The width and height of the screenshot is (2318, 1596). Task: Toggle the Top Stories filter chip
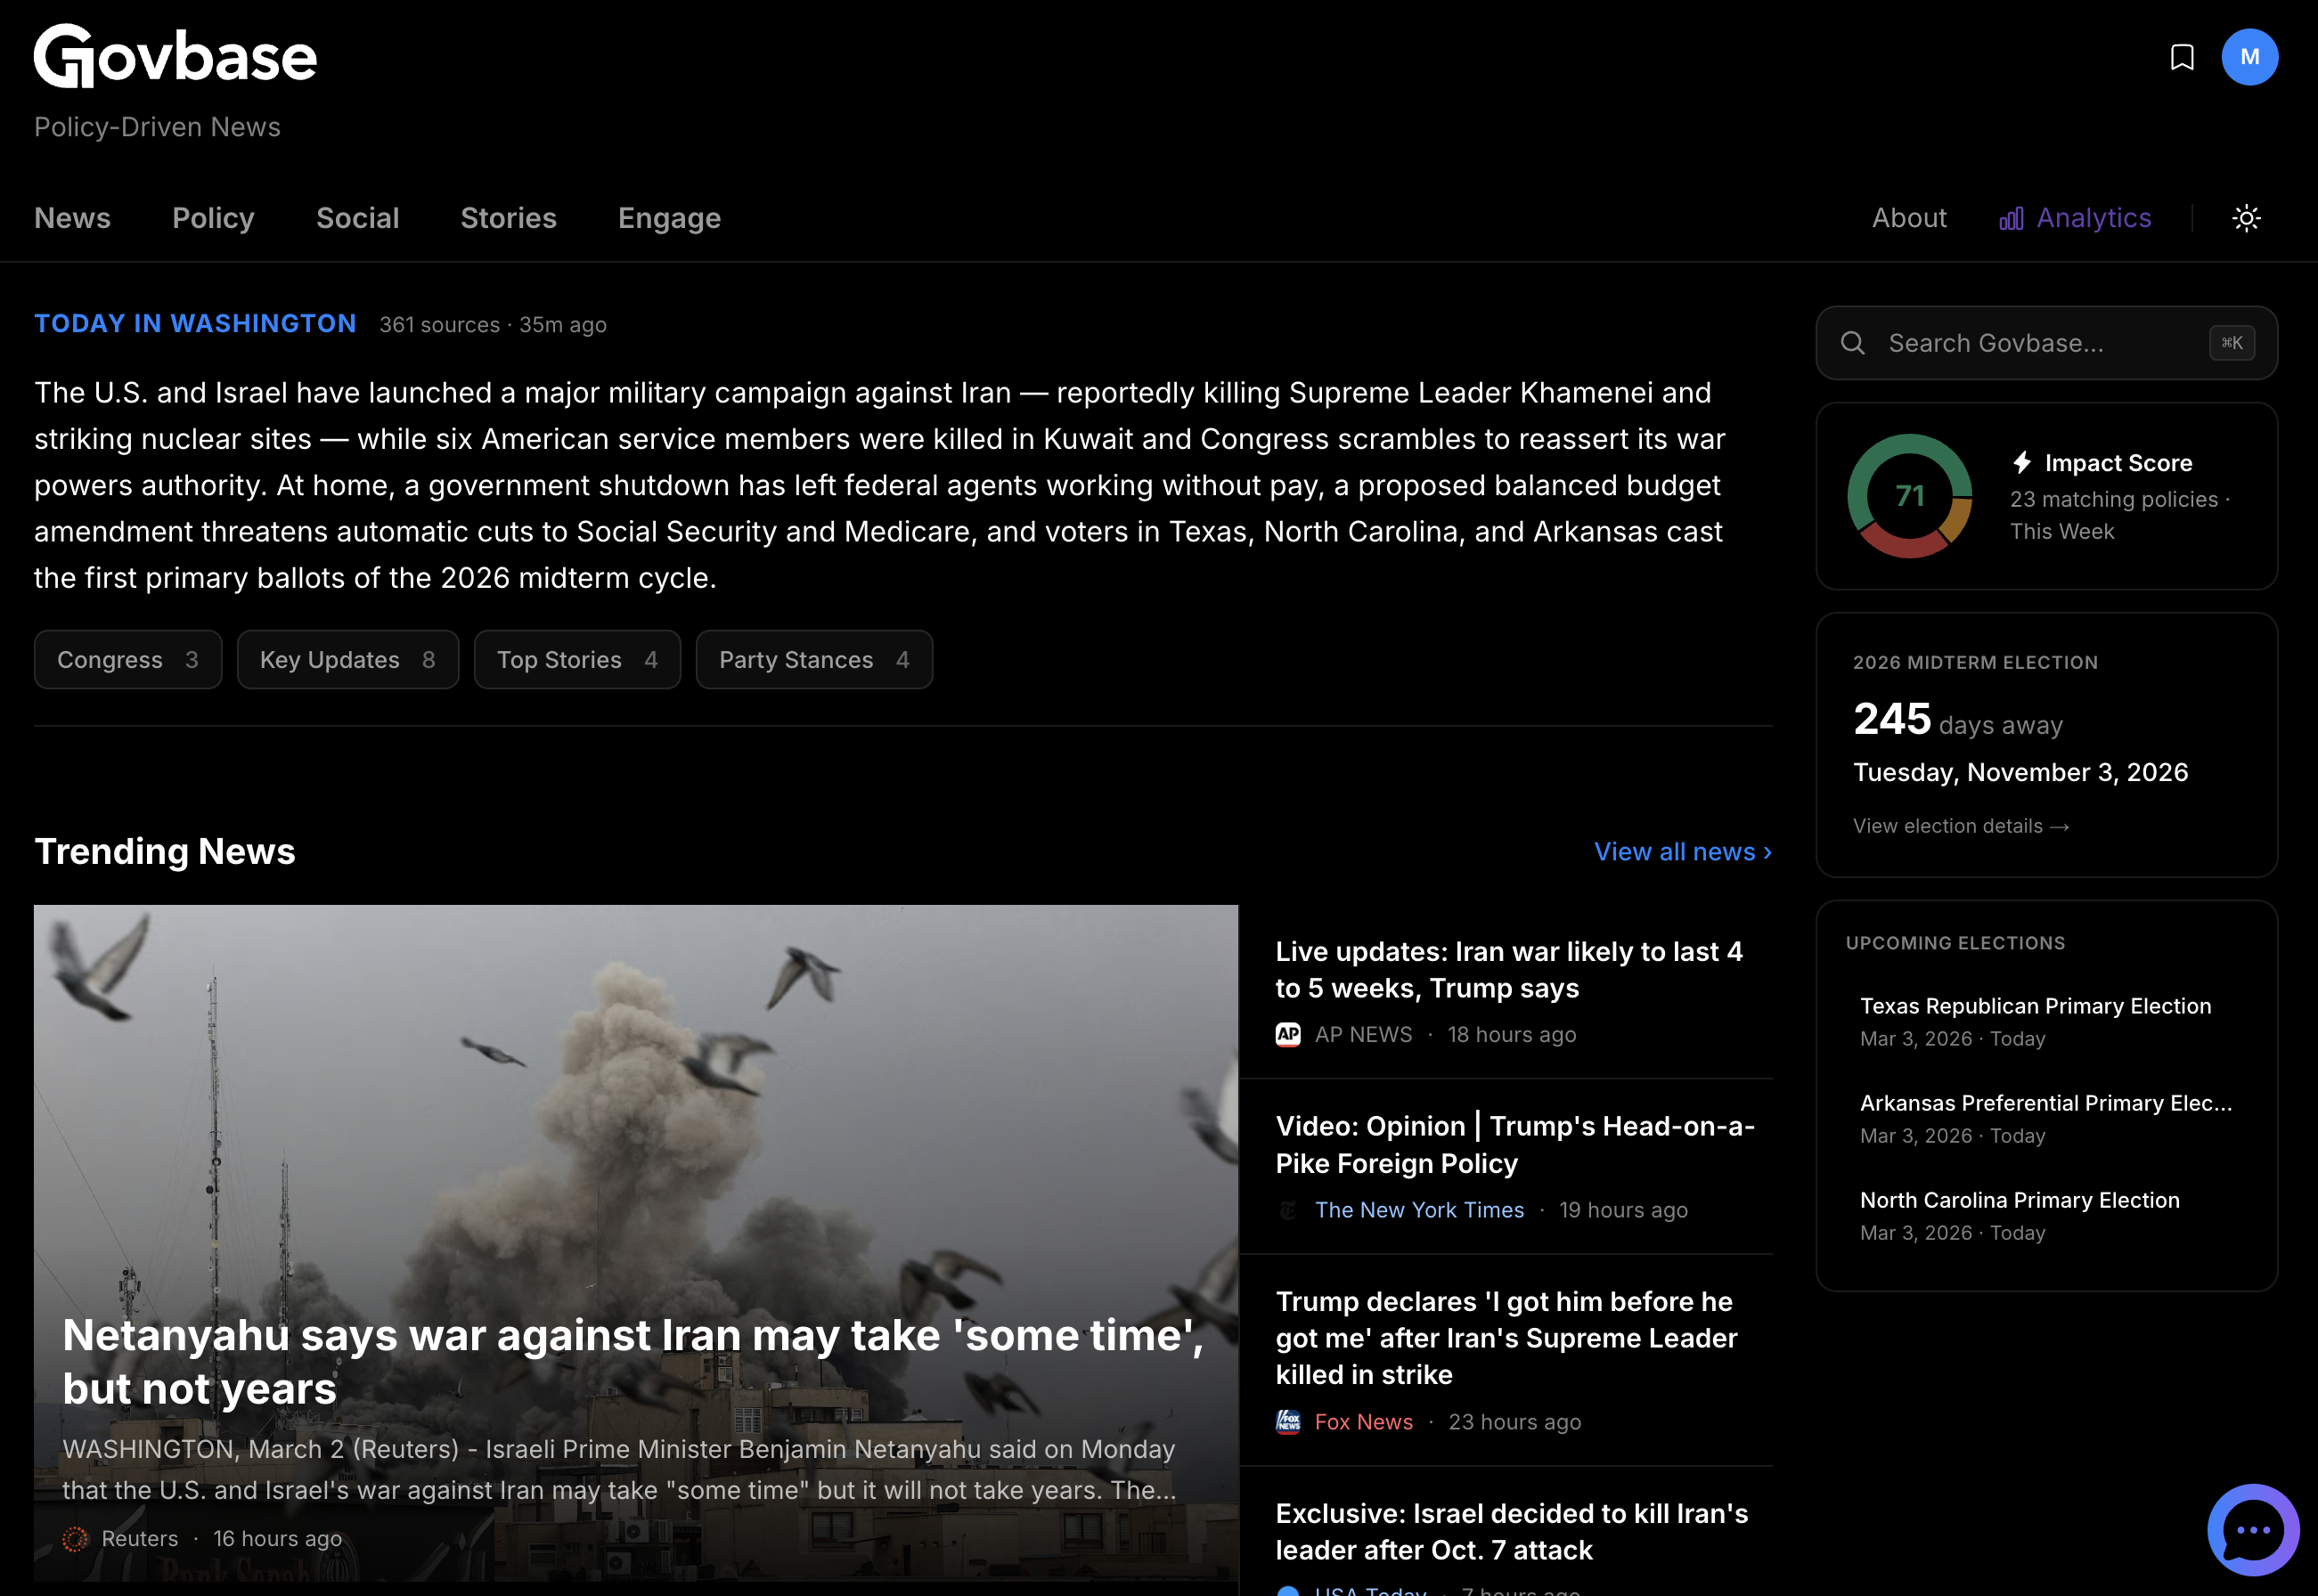click(577, 659)
